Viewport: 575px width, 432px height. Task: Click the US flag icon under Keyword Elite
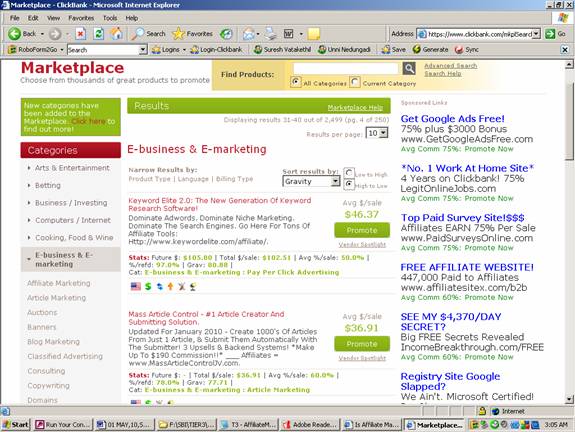pos(136,287)
